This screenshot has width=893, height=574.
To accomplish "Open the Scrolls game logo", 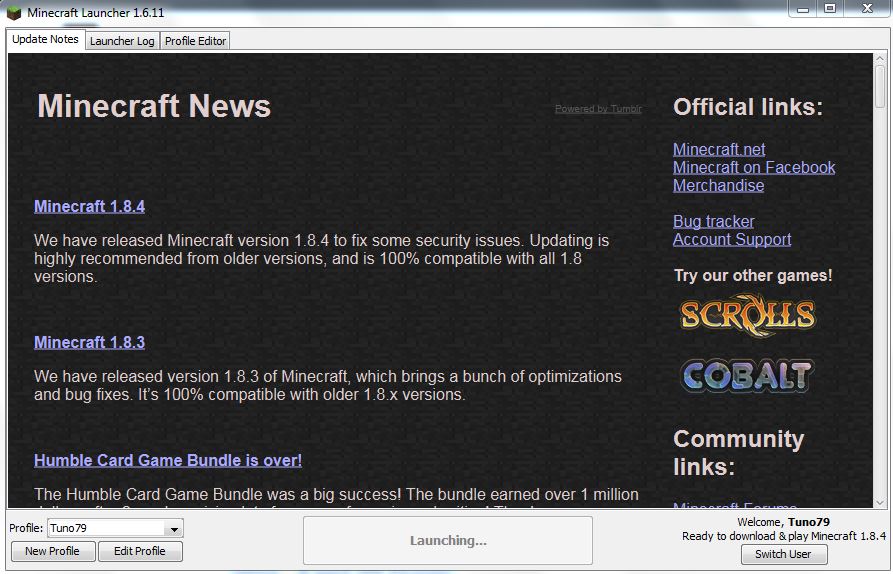I will (x=748, y=314).
